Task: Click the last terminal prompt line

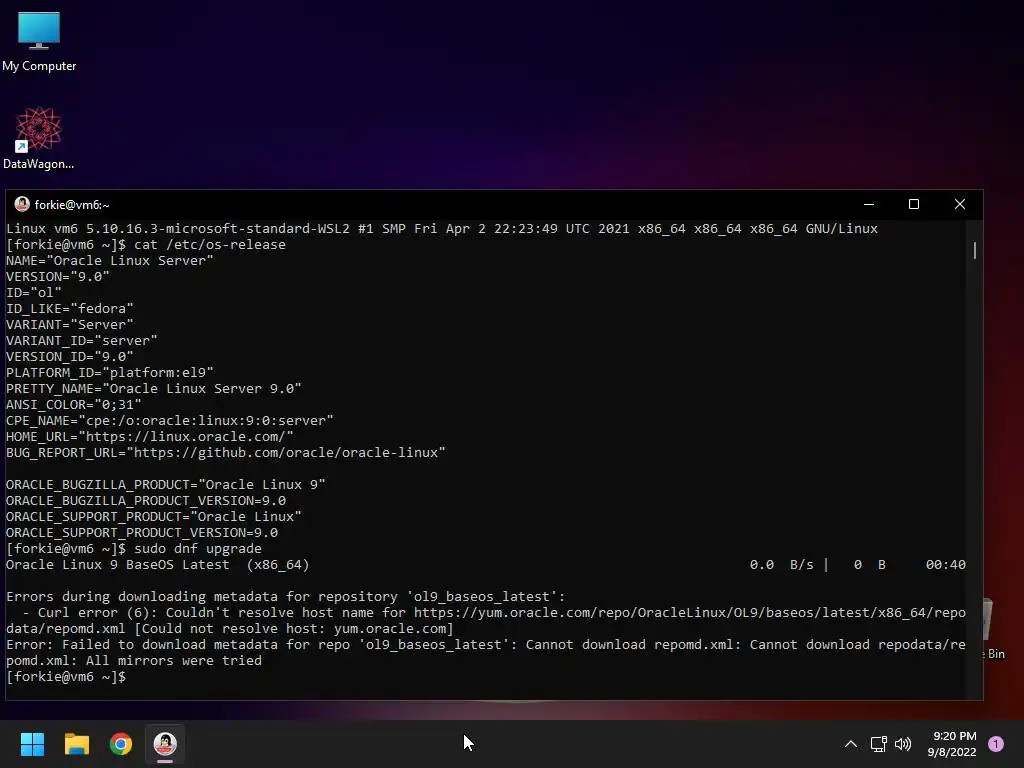Action: [x=66, y=677]
